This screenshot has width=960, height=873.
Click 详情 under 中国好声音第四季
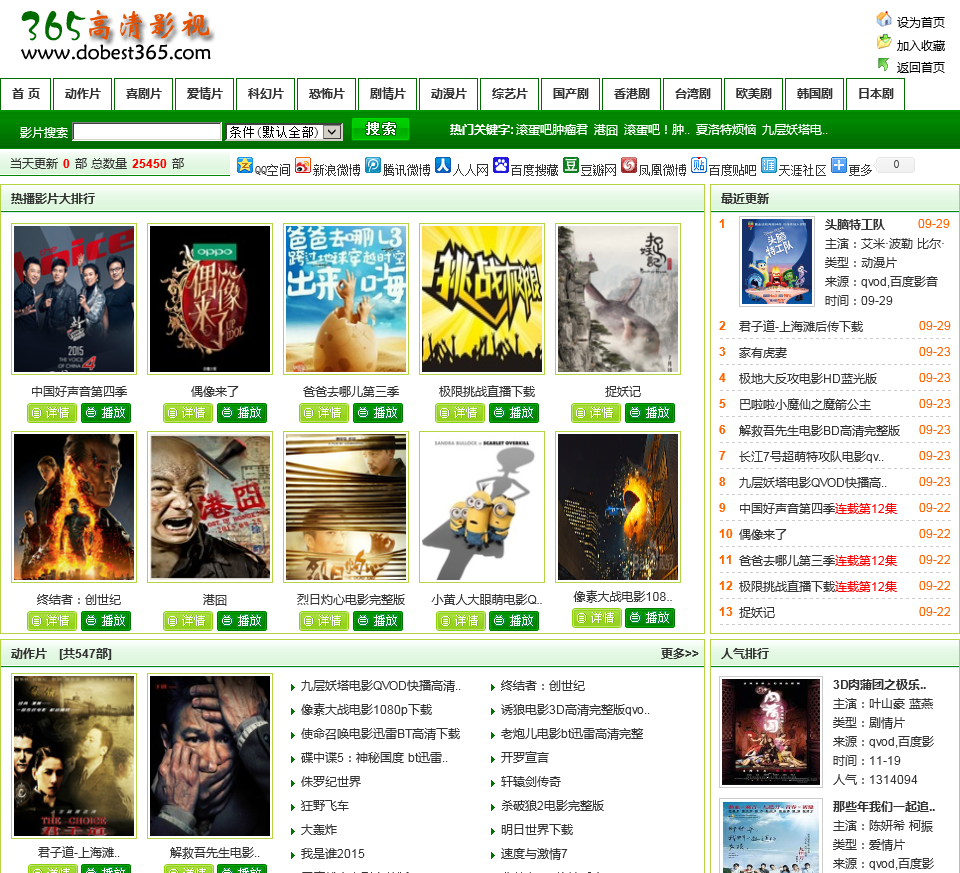coord(51,413)
